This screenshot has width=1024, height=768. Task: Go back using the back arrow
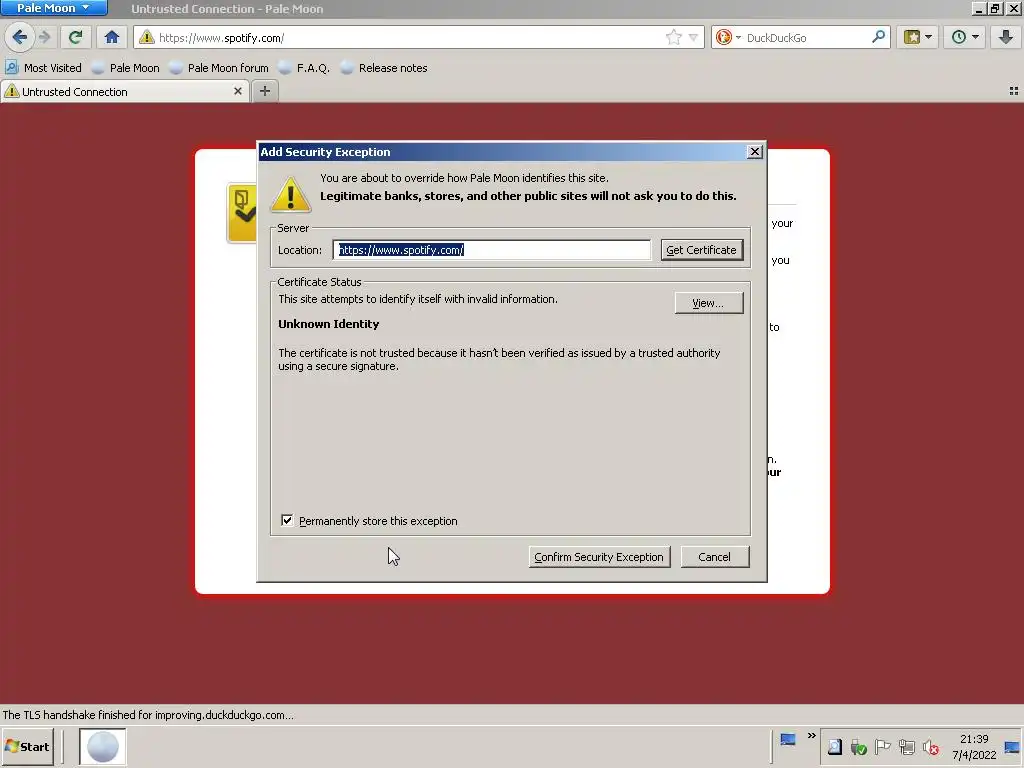20,37
